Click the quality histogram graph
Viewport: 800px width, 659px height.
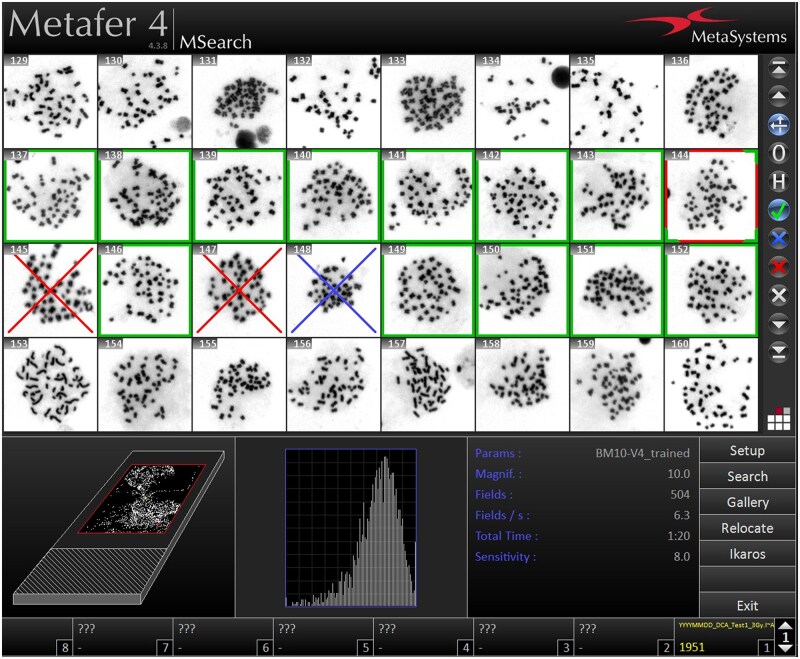tap(351, 528)
